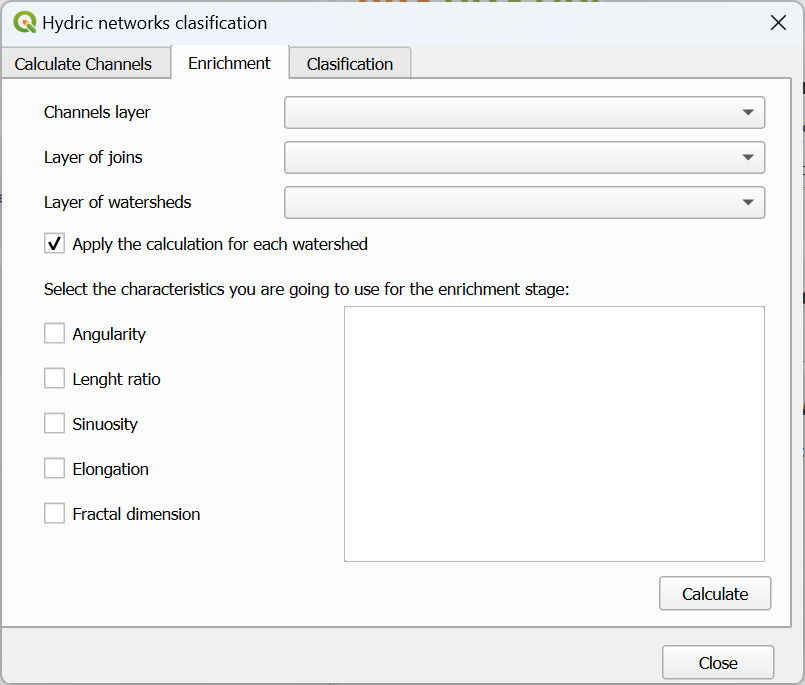This screenshot has height=685, width=805.
Task: Click the 'Select the characteristics' instruction text
Action: [x=306, y=289]
